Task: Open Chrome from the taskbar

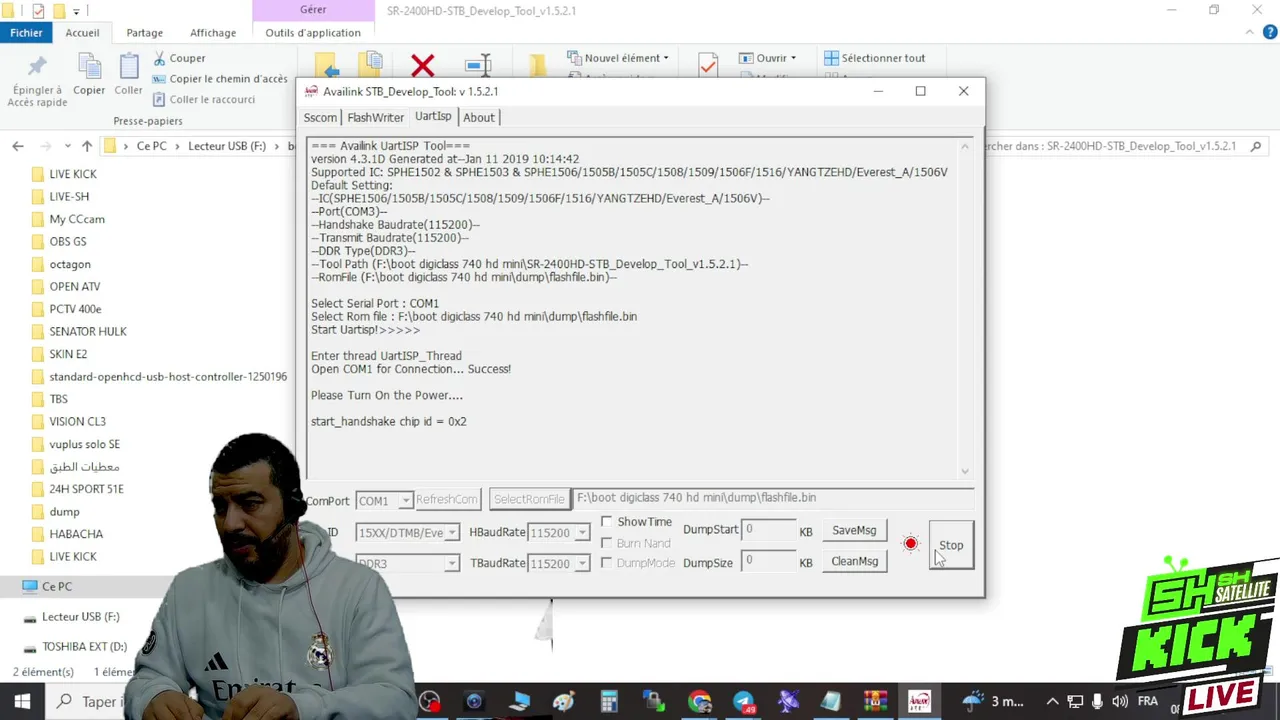Action: pyautogui.click(x=699, y=701)
